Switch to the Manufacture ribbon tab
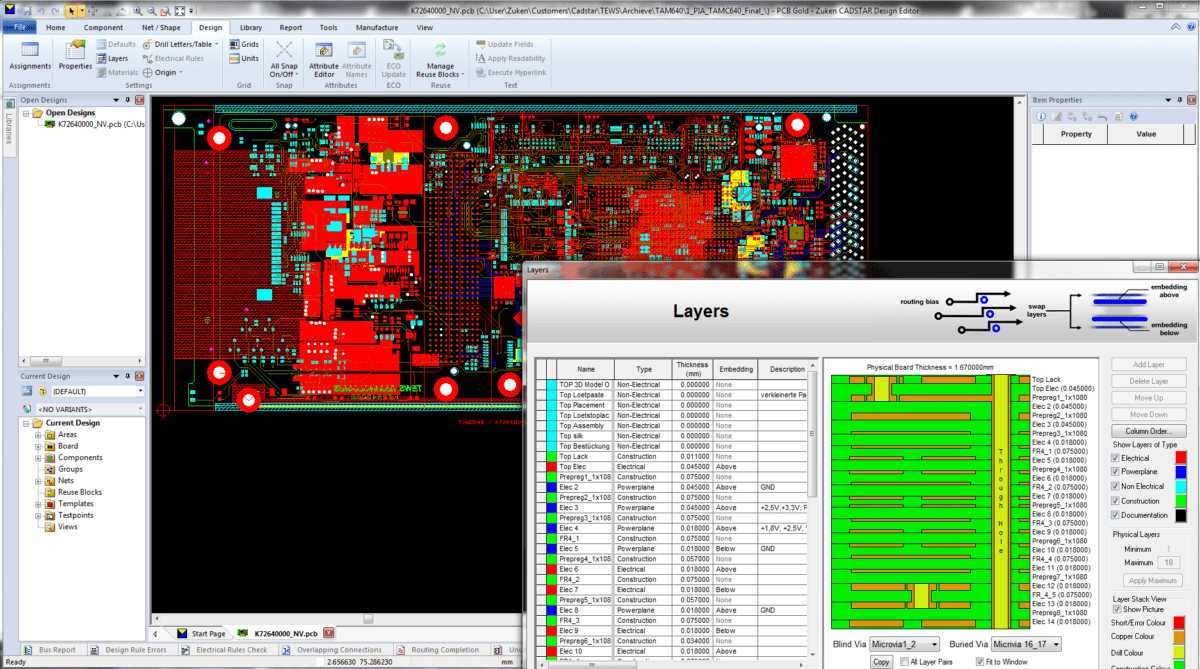The width and height of the screenshot is (1200, 669). pyautogui.click(x=378, y=27)
